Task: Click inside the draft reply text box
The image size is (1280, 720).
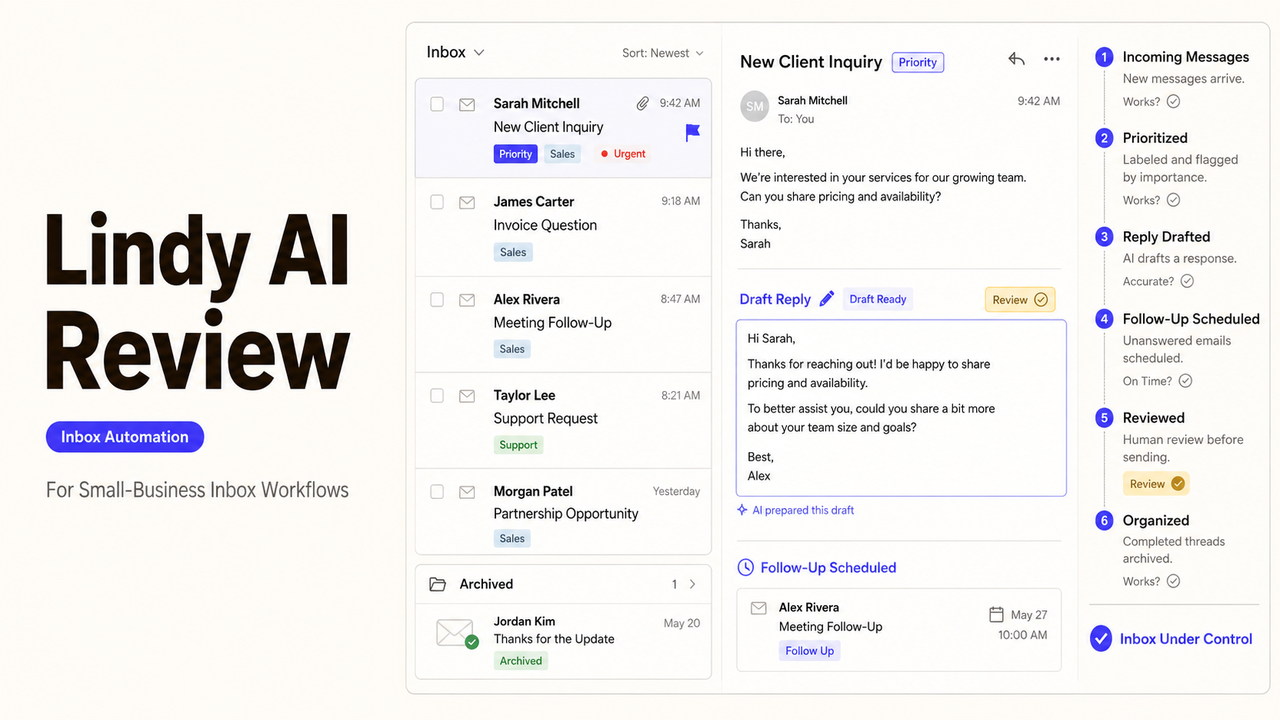Action: tap(901, 408)
